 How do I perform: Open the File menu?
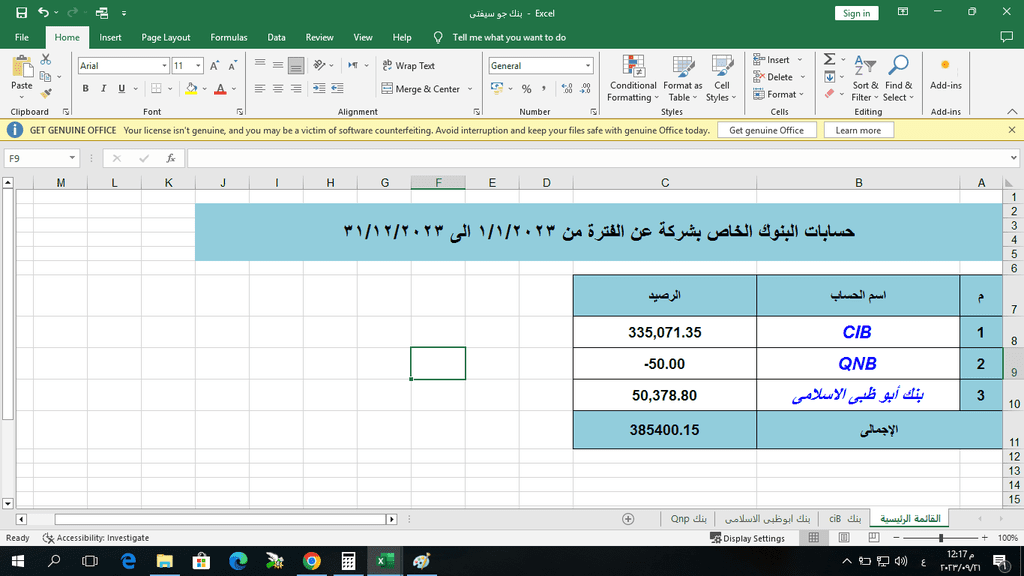pos(22,37)
